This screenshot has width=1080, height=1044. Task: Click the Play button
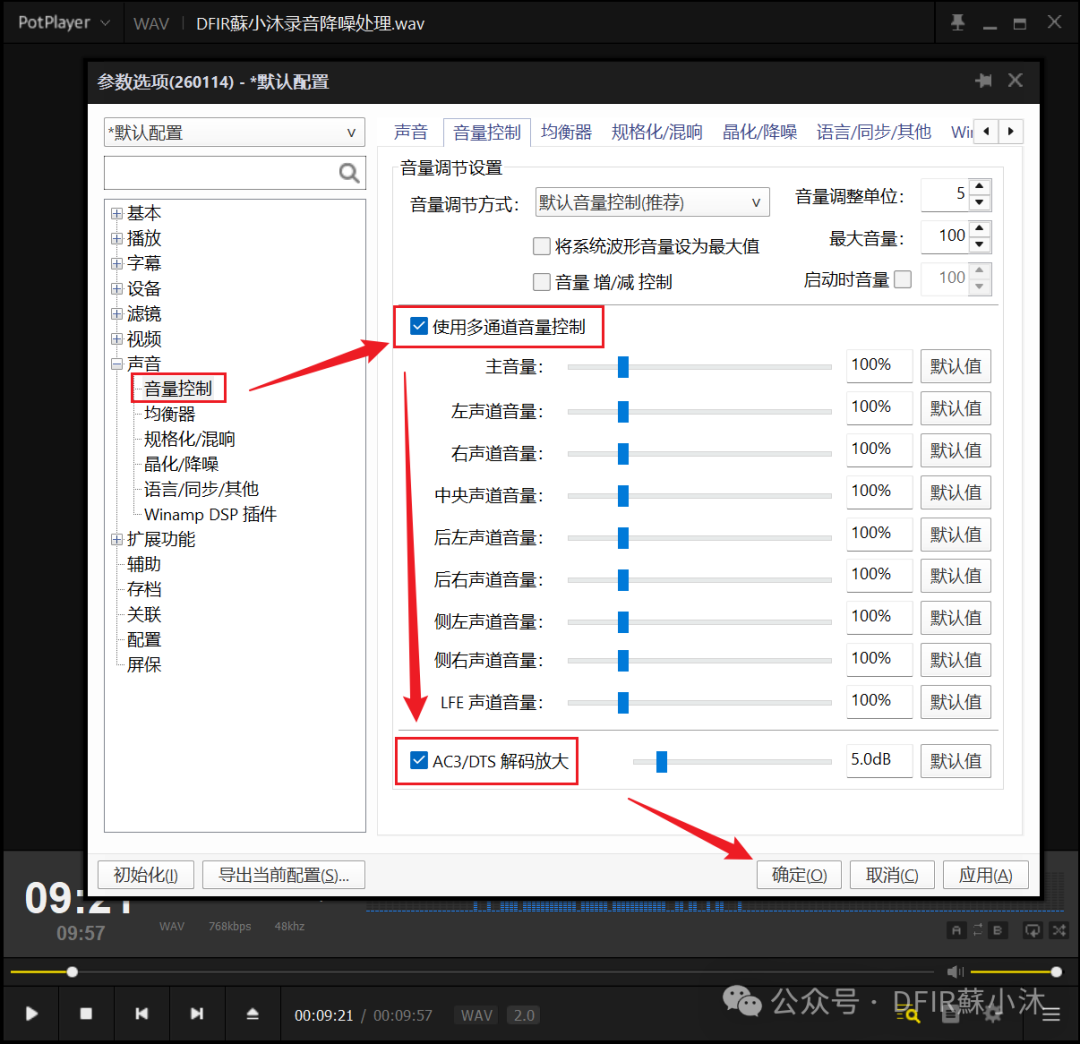click(x=31, y=1014)
